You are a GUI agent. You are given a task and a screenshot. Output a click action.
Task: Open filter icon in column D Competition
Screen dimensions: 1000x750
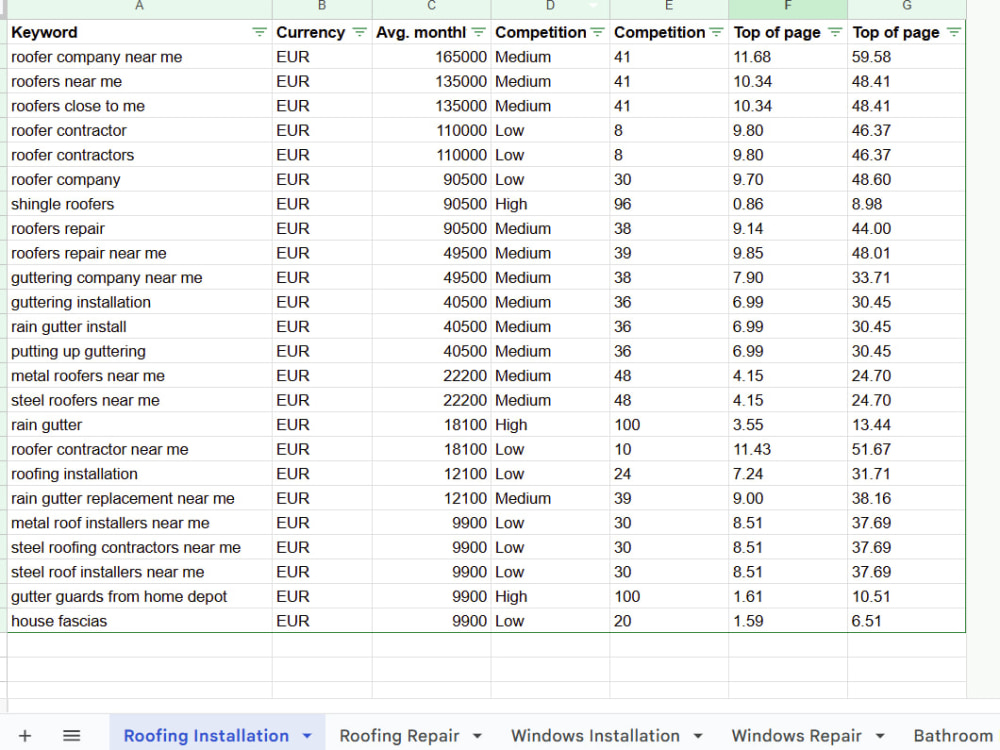click(x=598, y=33)
